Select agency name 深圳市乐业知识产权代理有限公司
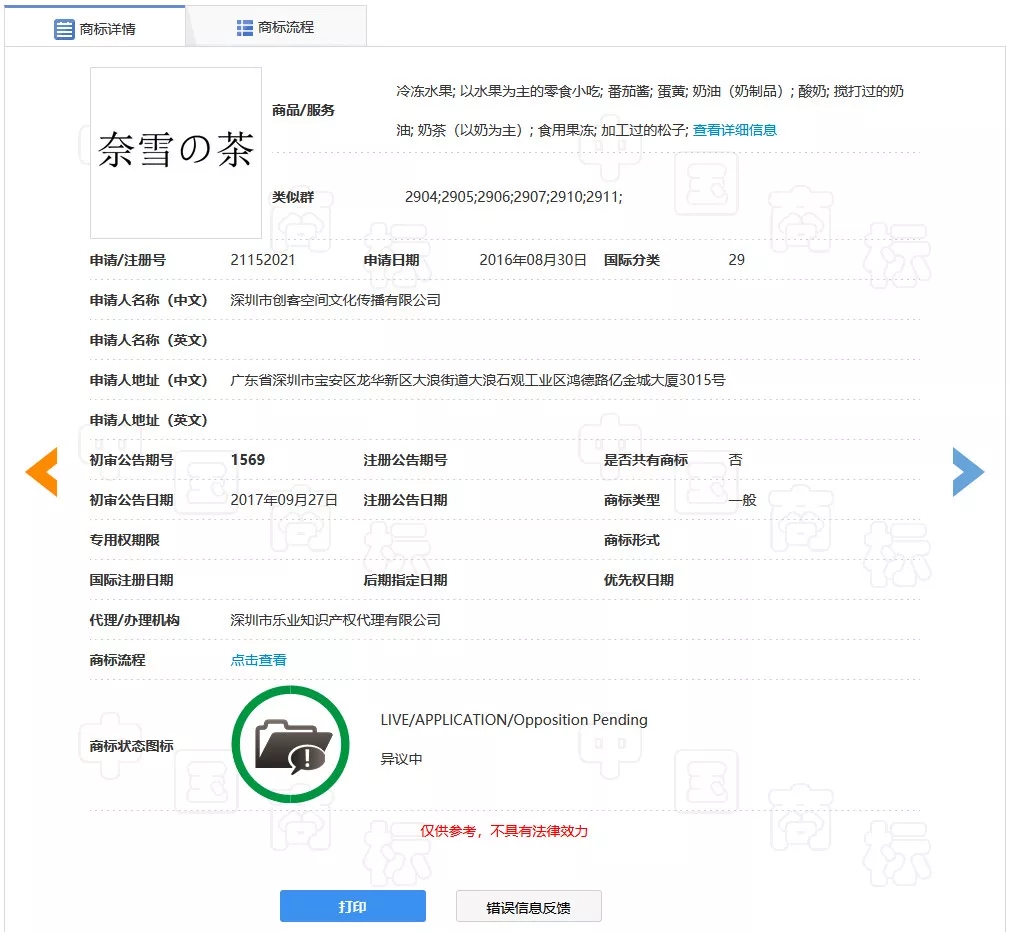The height and width of the screenshot is (932, 1010). (335, 620)
